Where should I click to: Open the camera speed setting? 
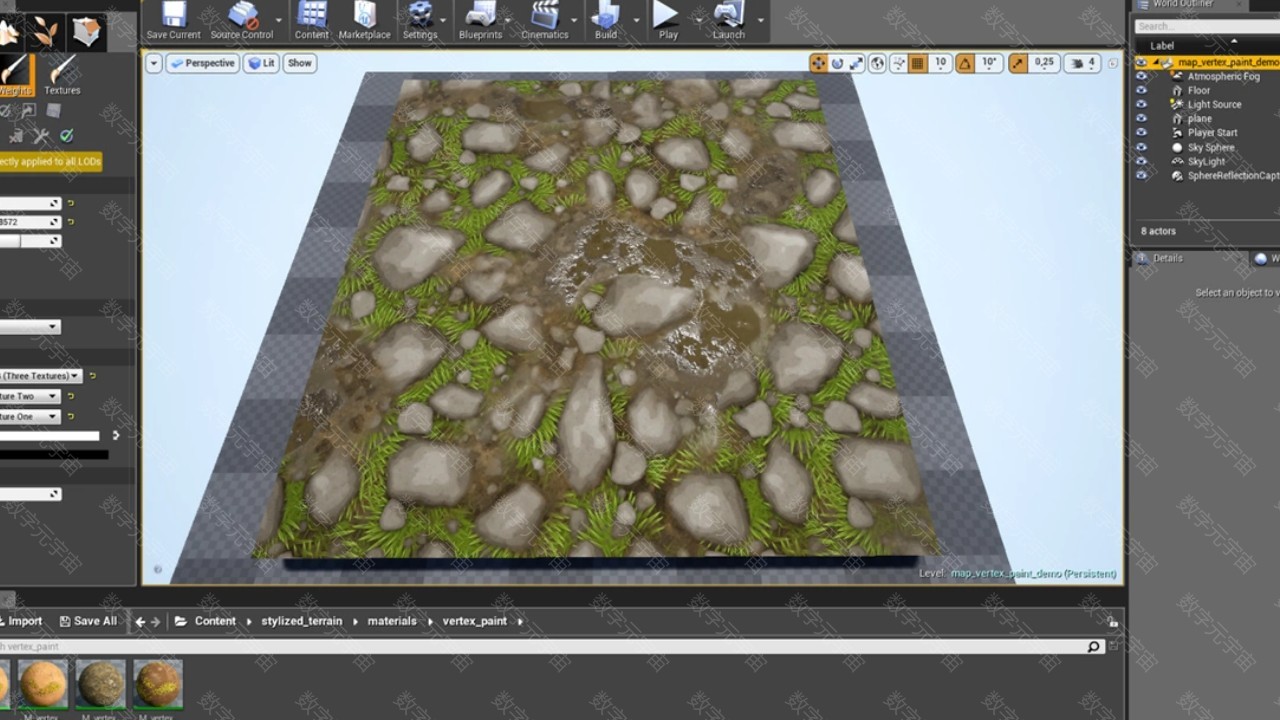pos(1082,63)
